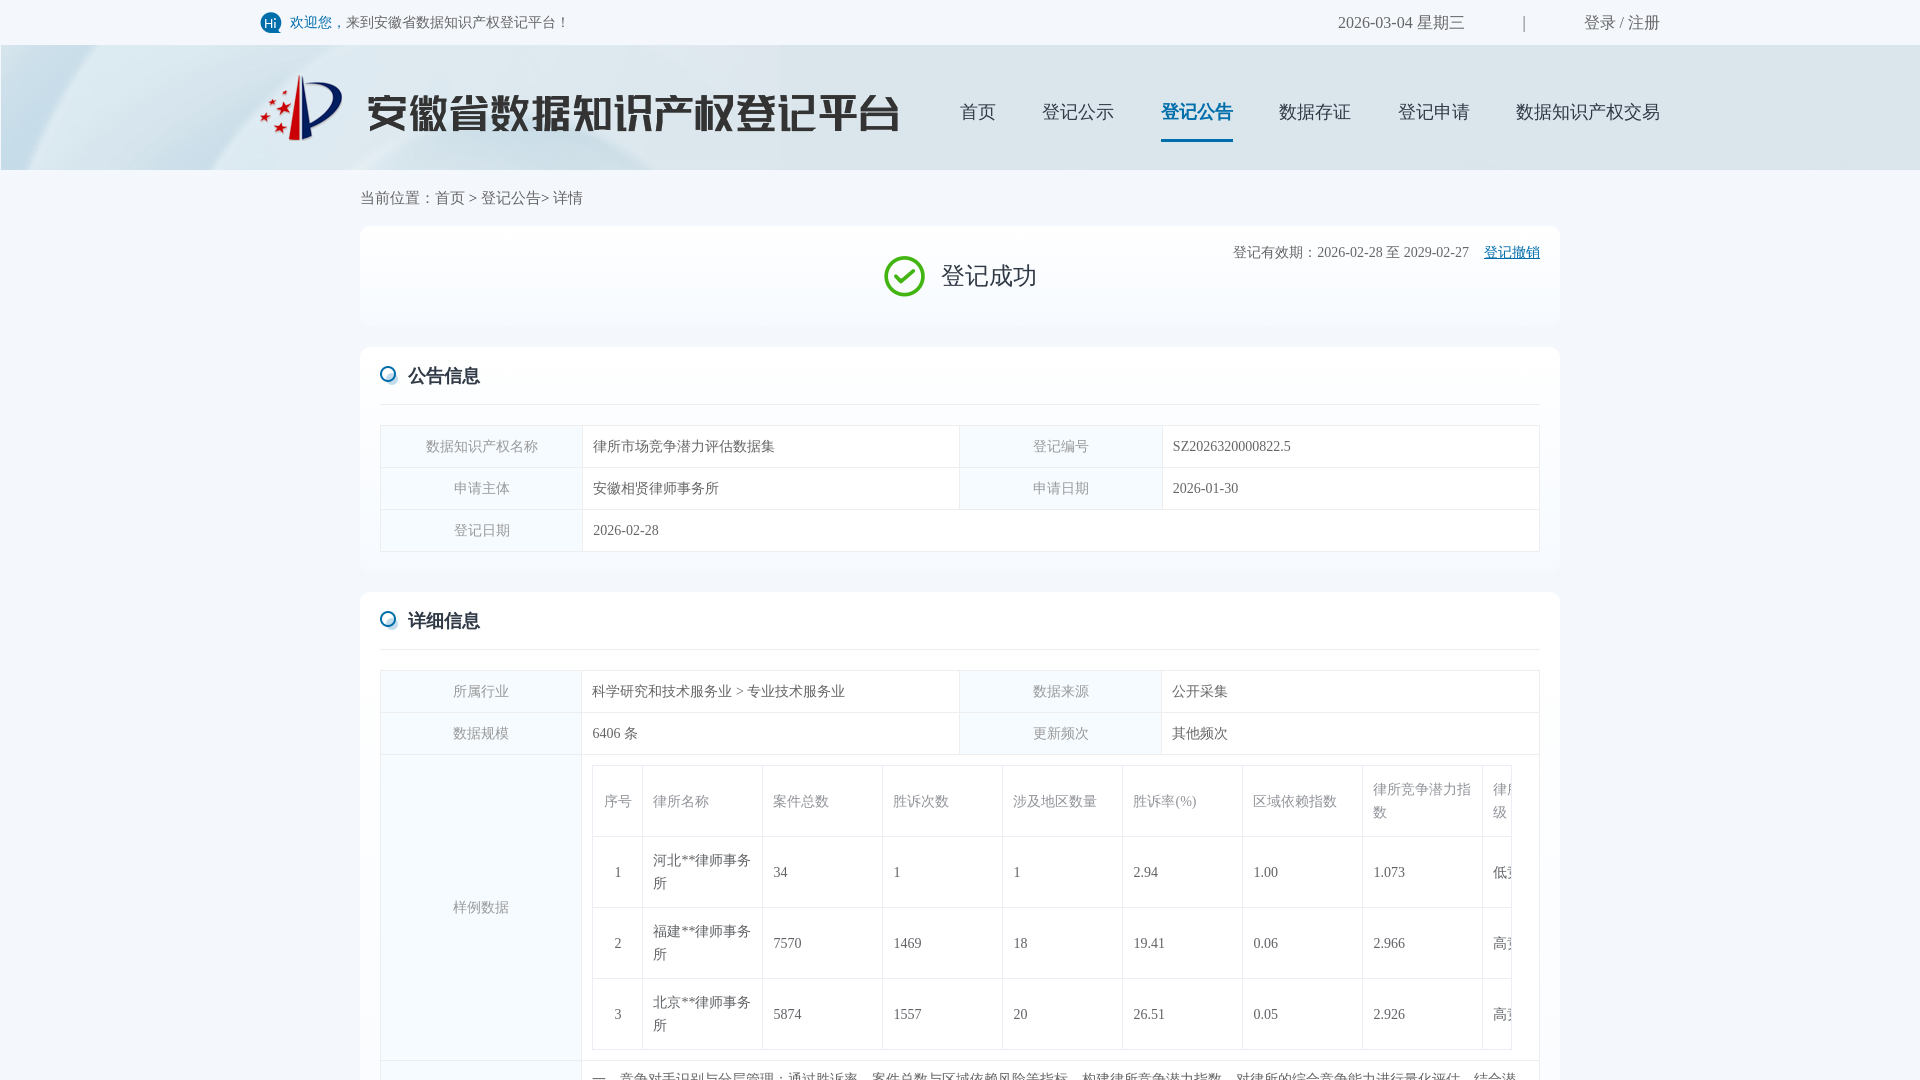Click the Hi greeting icon
The width and height of the screenshot is (1920, 1080).
(271, 23)
